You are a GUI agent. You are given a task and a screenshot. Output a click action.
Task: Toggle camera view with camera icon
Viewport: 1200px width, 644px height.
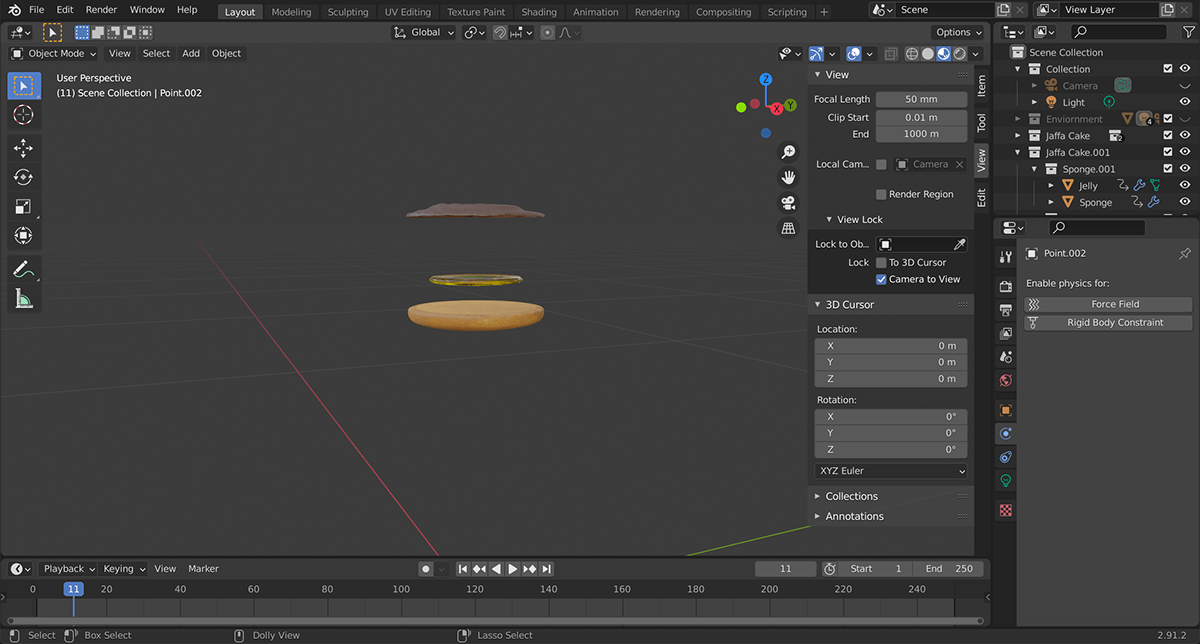[788, 203]
